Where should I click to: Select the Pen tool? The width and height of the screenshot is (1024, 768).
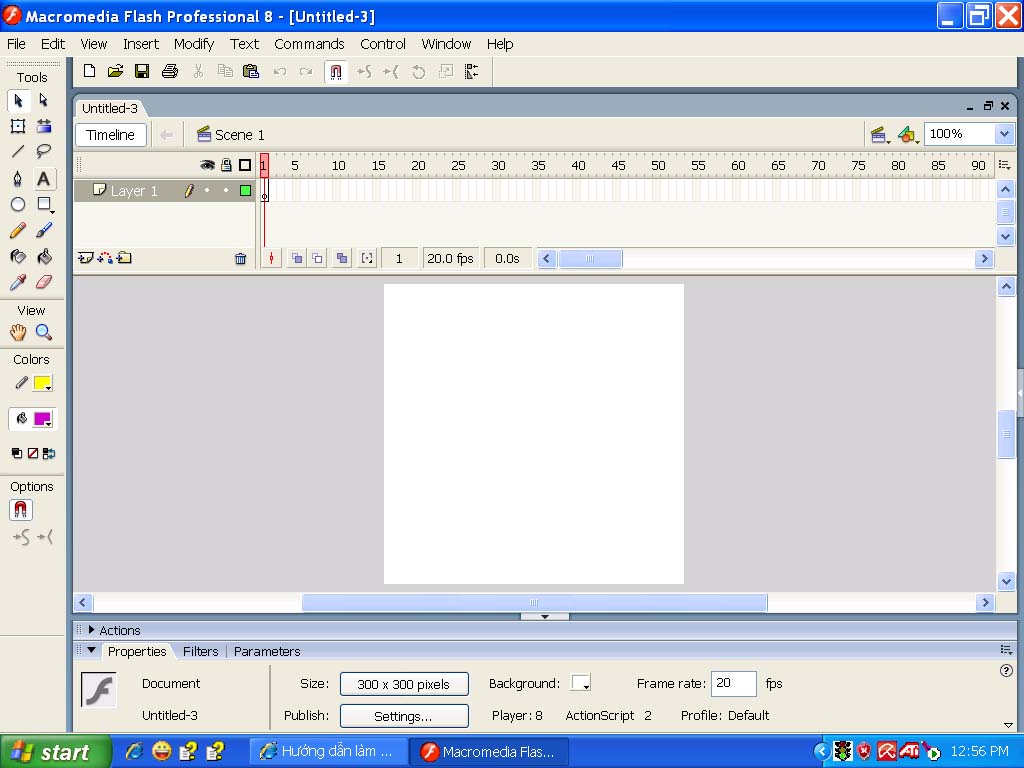click(x=18, y=178)
